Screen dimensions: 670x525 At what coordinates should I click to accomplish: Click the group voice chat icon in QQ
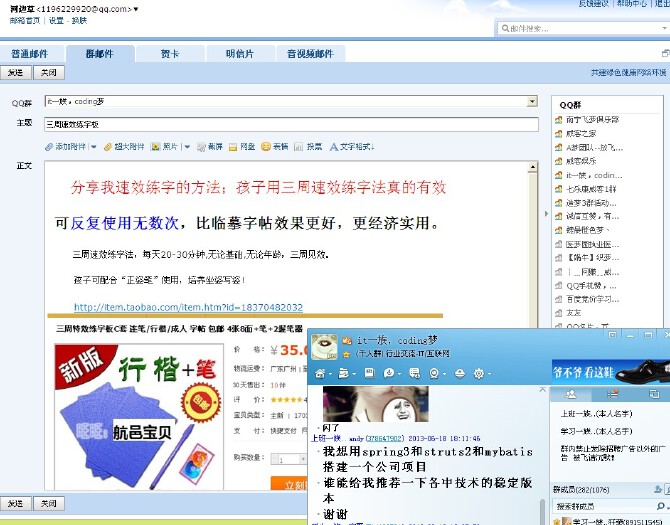[389, 374]
